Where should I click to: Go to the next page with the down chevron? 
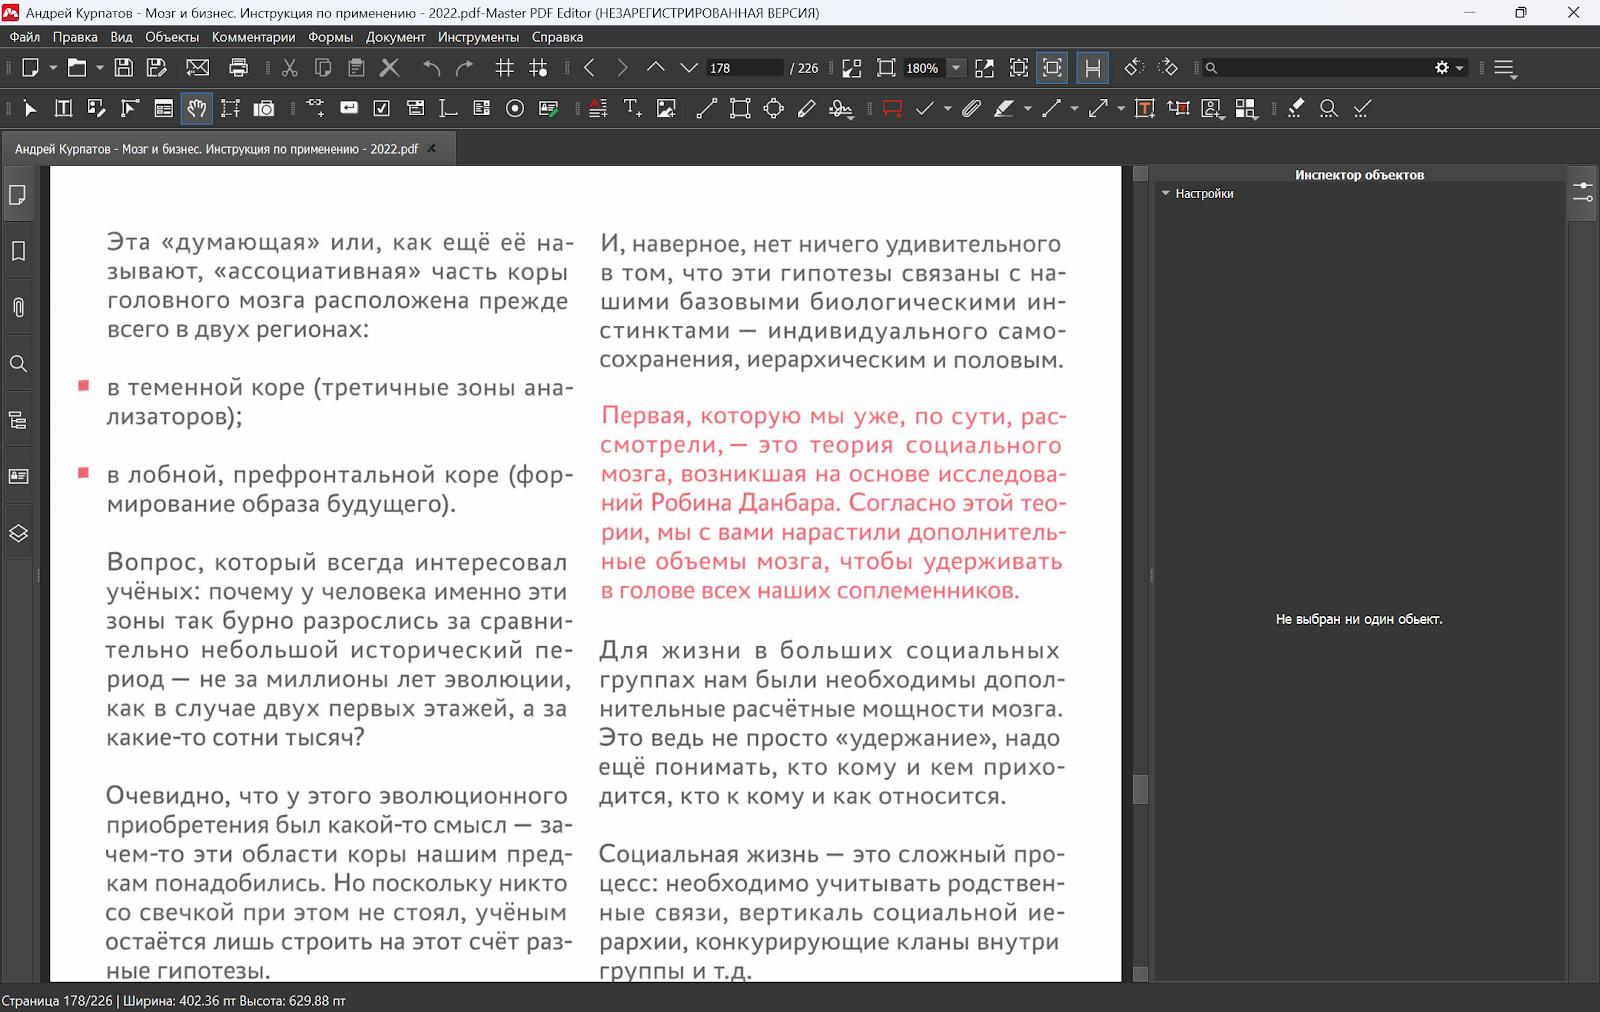[689, 68]
